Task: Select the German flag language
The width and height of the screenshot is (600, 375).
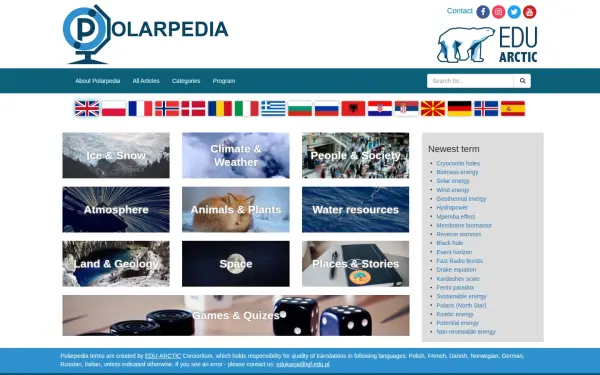Action: 460,108
